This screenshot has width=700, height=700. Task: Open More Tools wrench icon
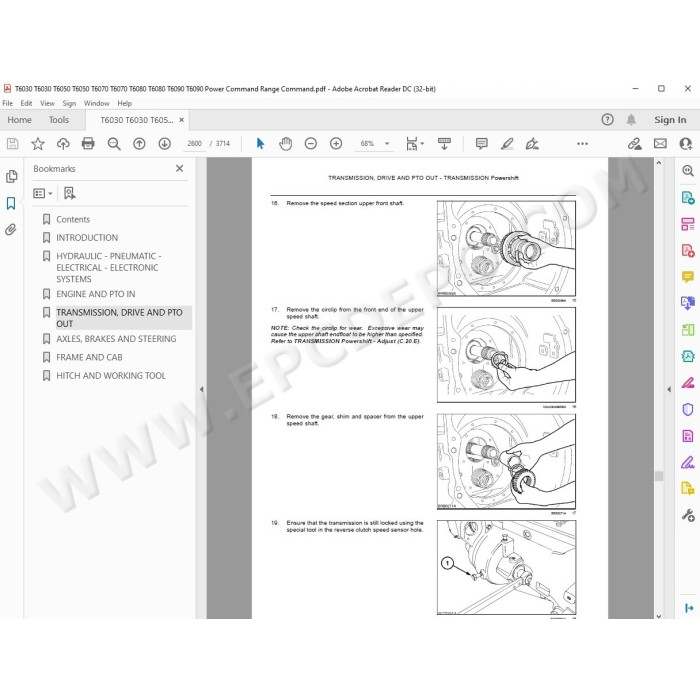[x=688, y=515]
